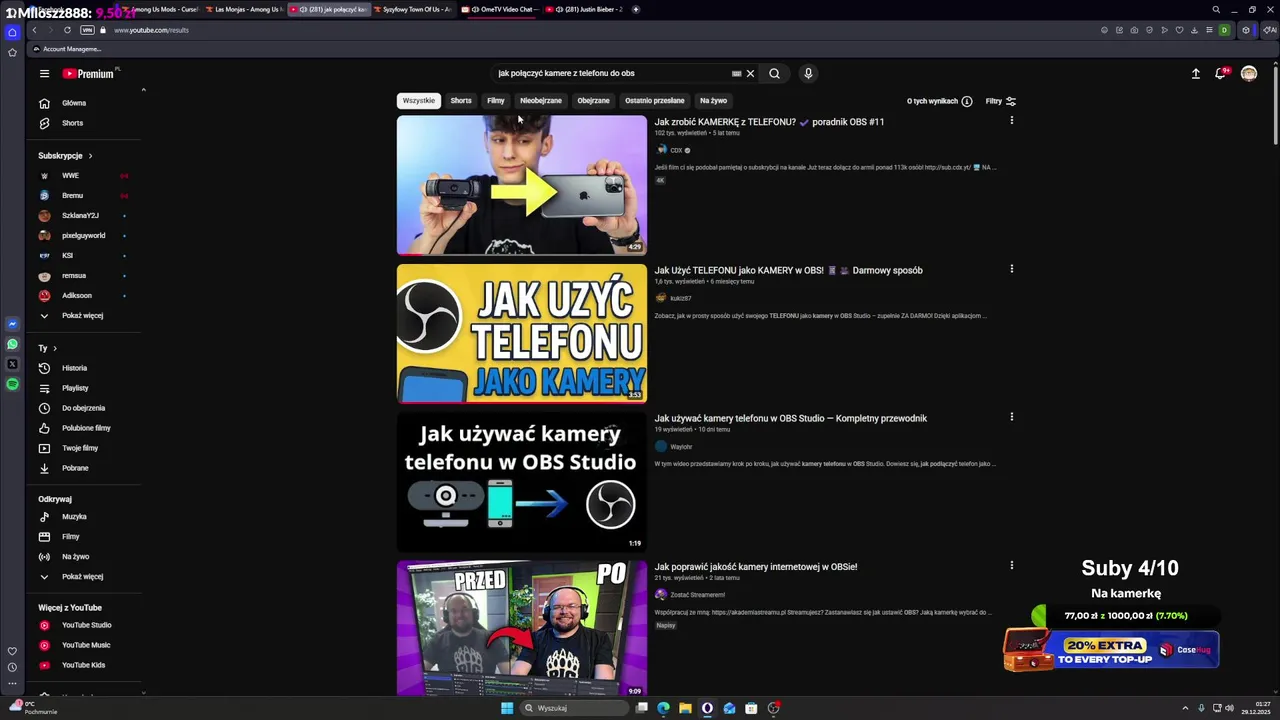
Task: Click the Windows taskbar Wyszukaj search box
Action: point(576,708)
